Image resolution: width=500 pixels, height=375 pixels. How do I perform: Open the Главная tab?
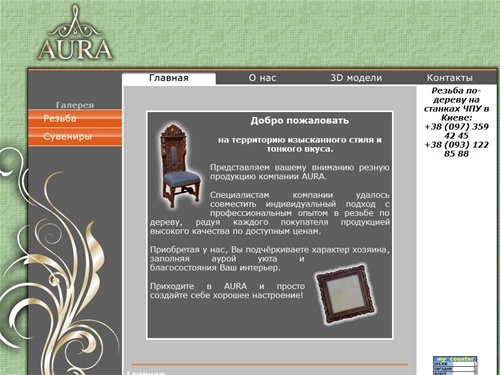(169, 78)
